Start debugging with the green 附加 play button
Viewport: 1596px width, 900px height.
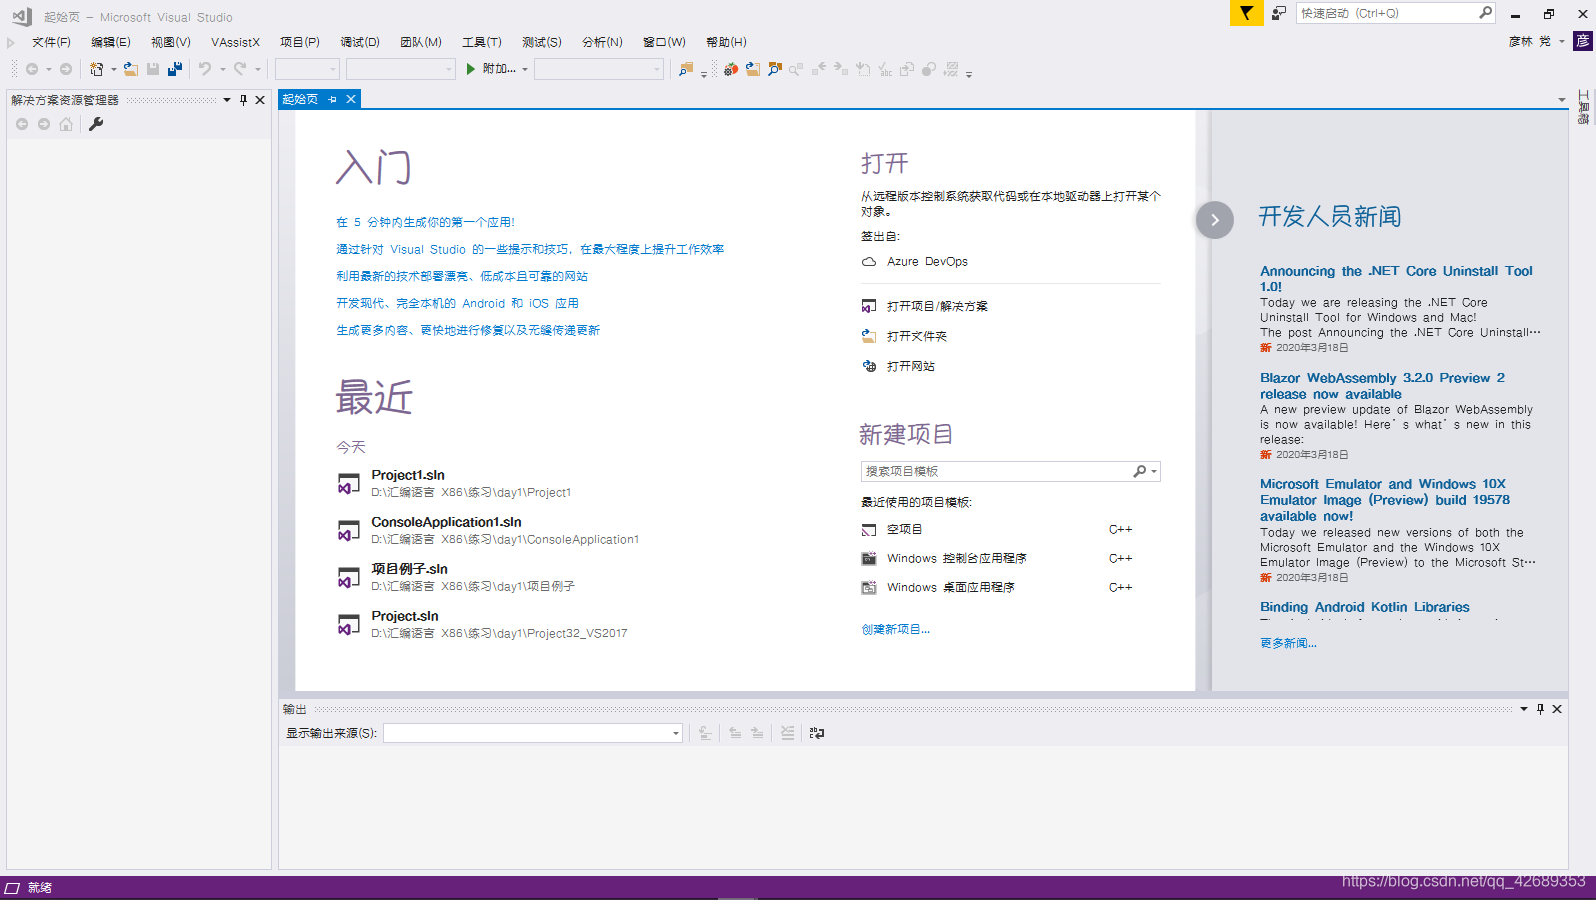[x=491, y=69]
